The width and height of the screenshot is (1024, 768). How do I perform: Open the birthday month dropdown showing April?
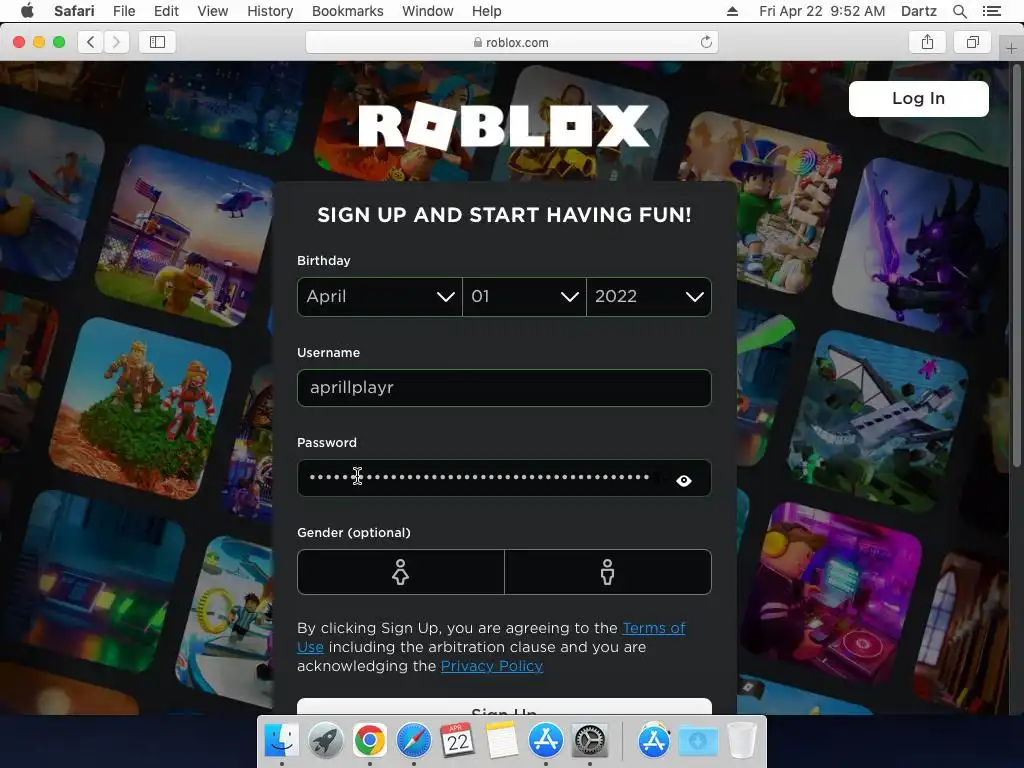point(379,296)
